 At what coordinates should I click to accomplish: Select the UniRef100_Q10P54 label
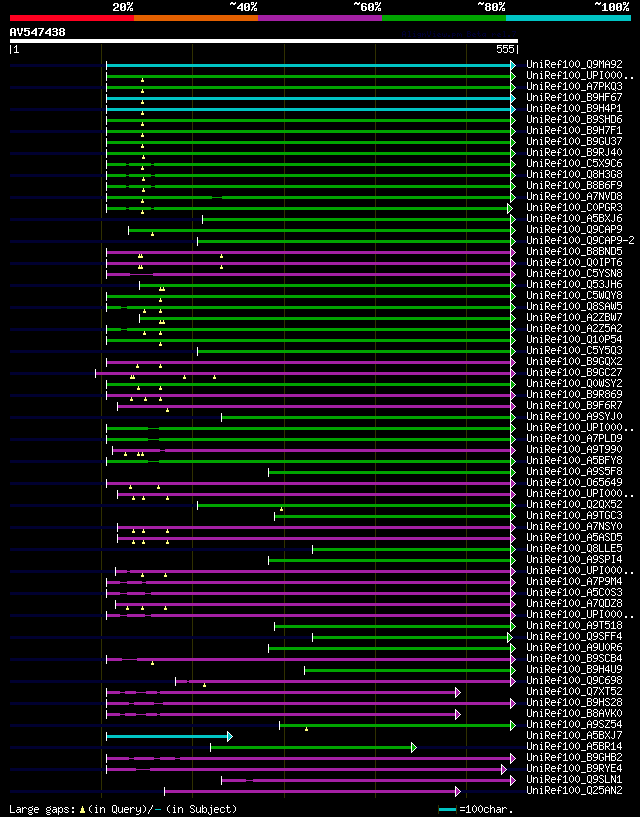pyautogui.click(x=574, y=339)
